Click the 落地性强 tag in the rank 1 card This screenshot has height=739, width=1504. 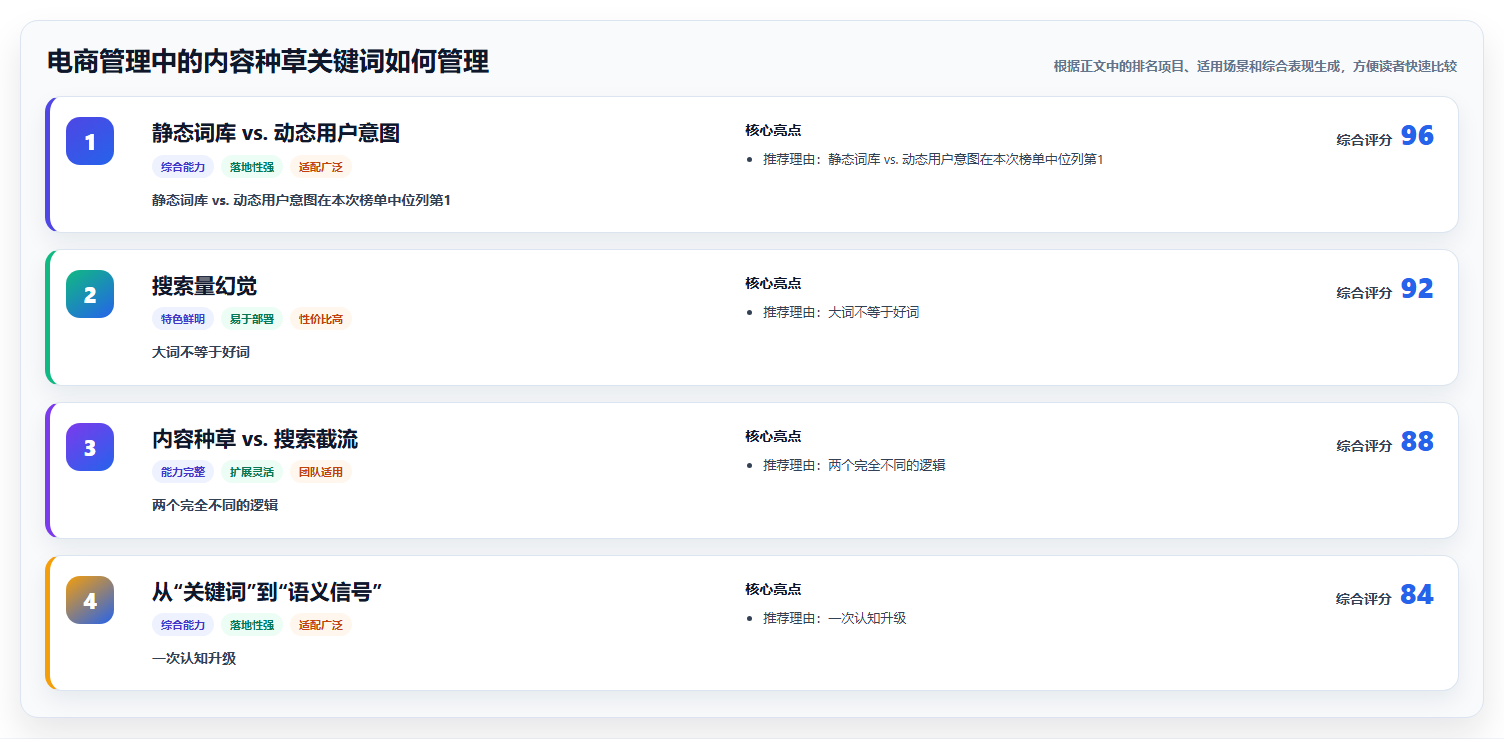[x=252, y=167]
